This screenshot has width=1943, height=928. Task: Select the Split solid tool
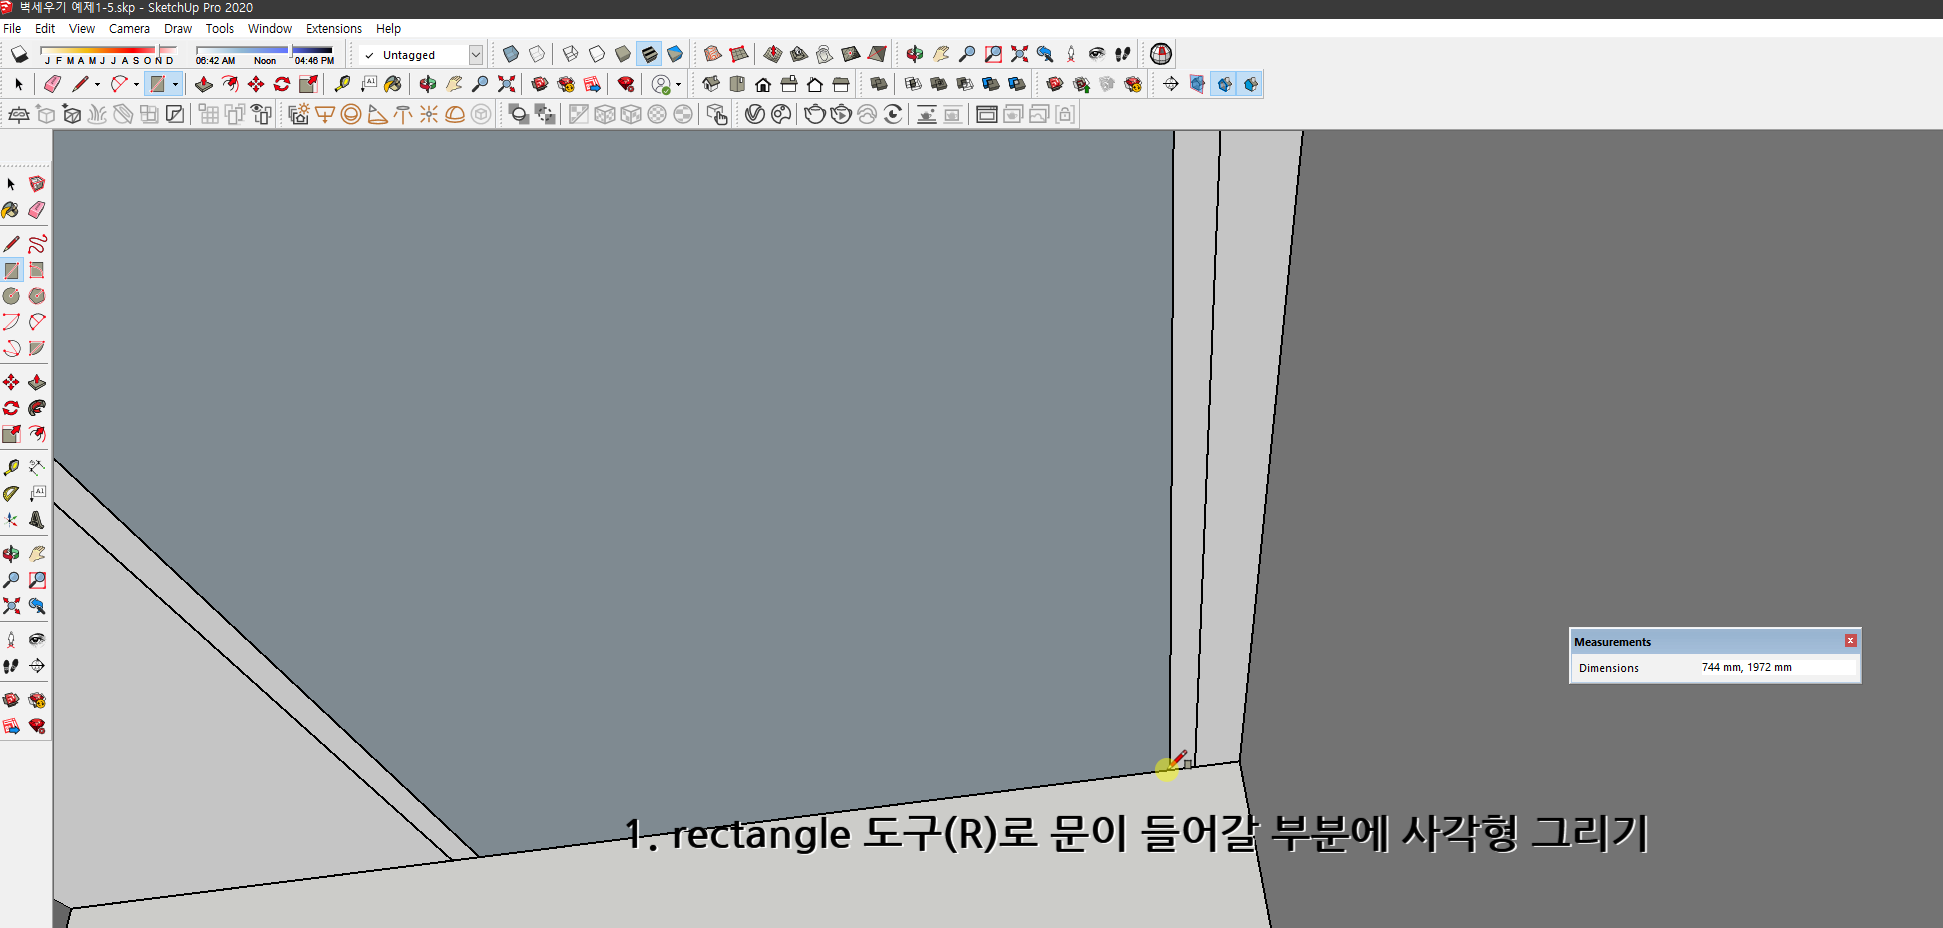point(1017,84)
